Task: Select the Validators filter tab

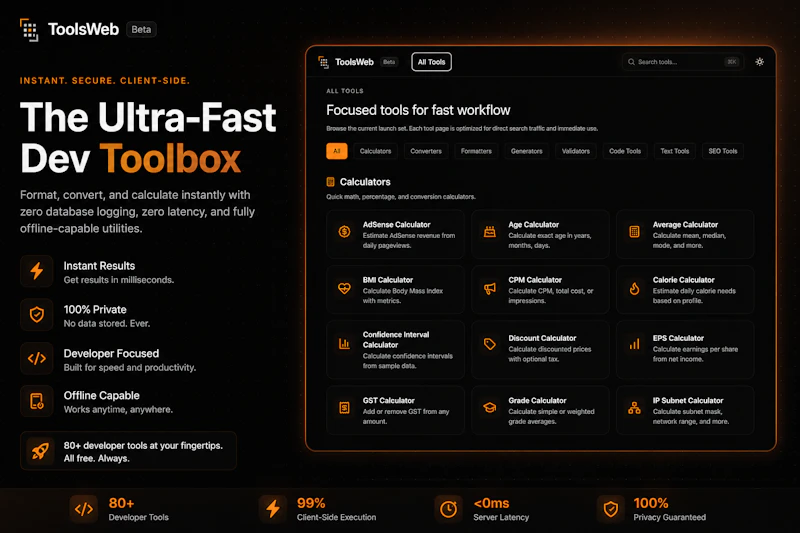Action: (x=576, y=151)
